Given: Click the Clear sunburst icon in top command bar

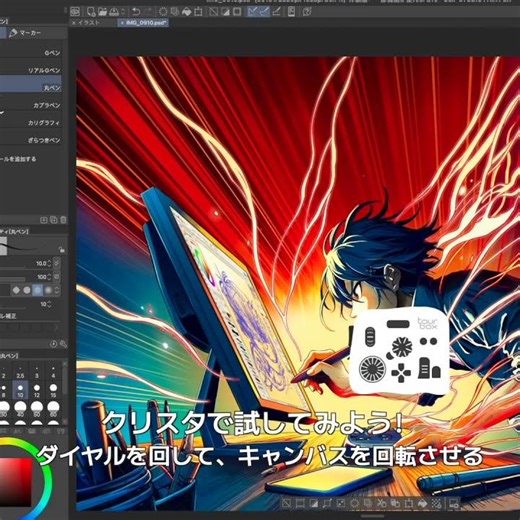Looking at the screenshot, I should 163,12.
